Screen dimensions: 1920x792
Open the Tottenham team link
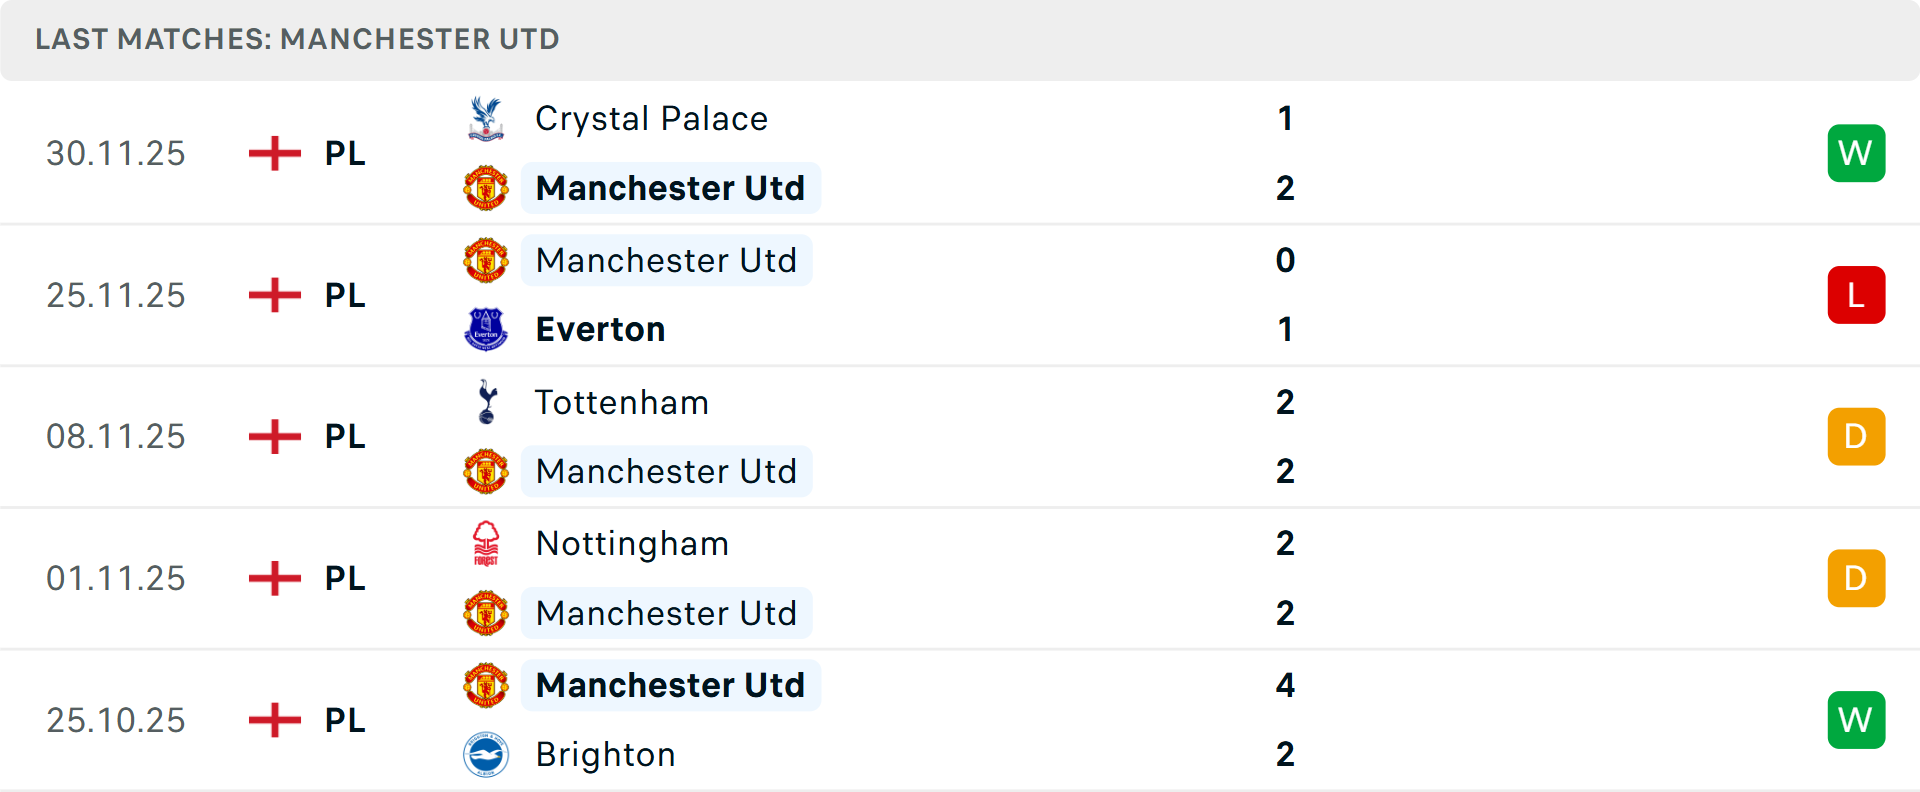click(622, 402)
